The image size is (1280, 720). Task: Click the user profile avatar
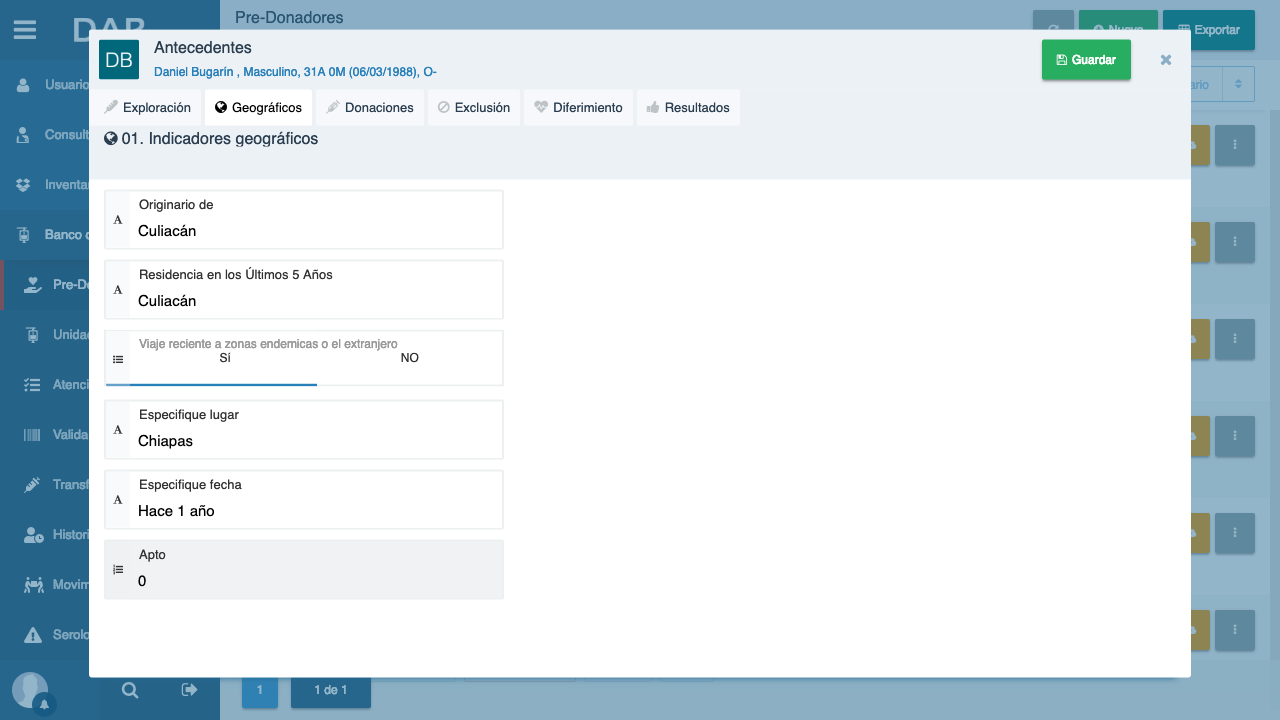[x=29, y=689]
